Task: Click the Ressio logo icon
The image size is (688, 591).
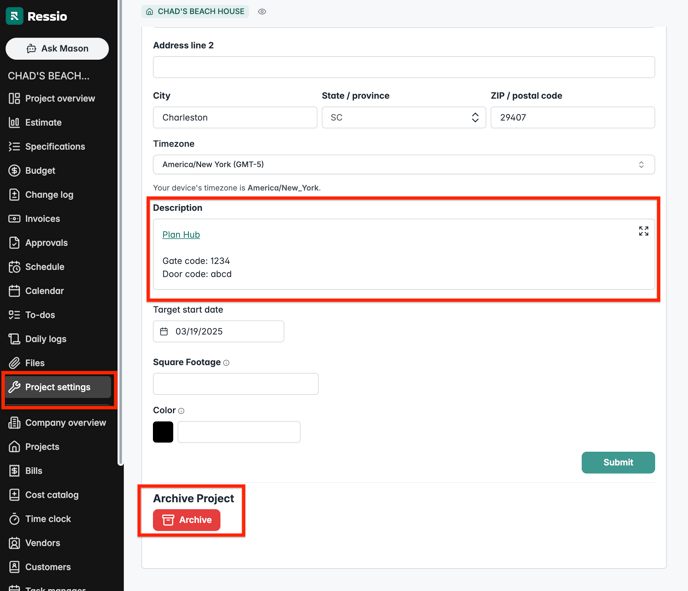Action: tap(15, 16)
